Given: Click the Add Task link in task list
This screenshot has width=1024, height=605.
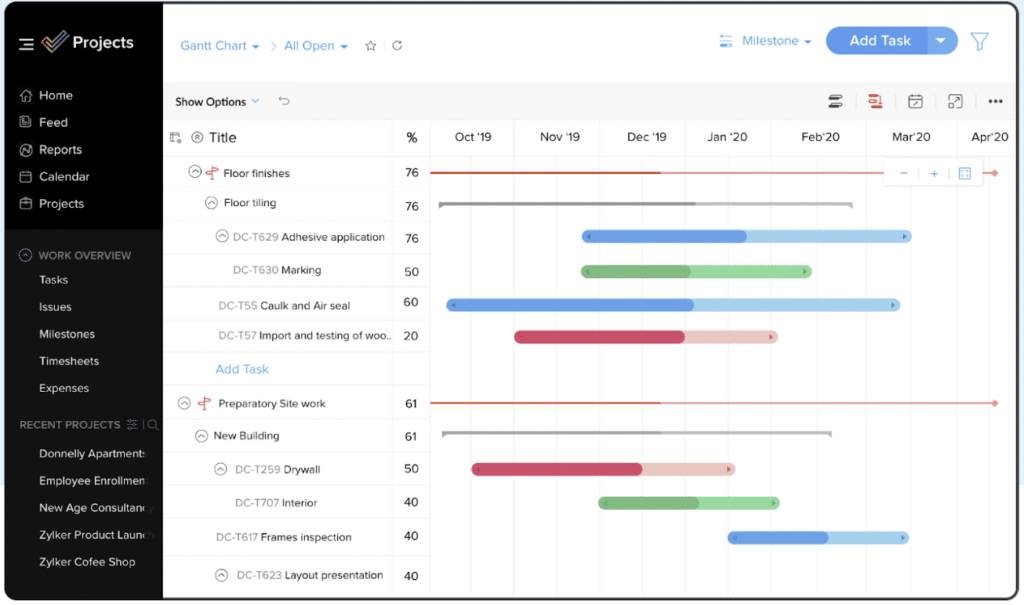Looking at the screenshot, I should [242, 369].
